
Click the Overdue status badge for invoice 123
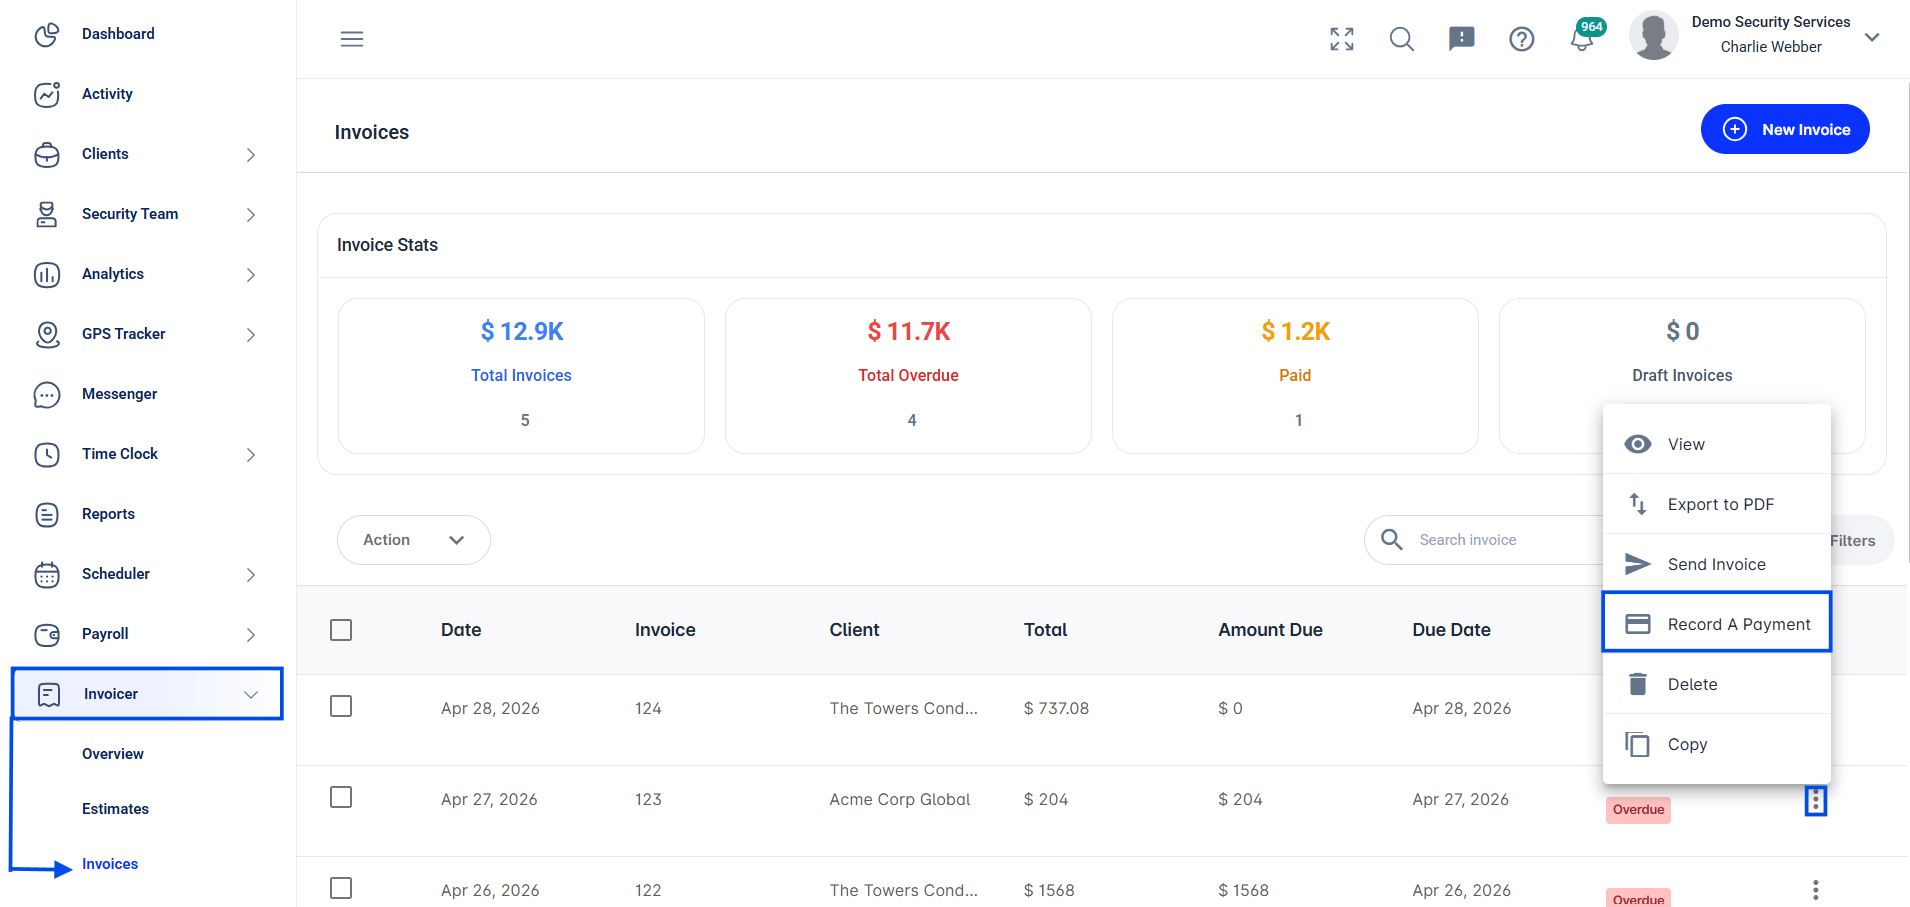point(1638,810)
